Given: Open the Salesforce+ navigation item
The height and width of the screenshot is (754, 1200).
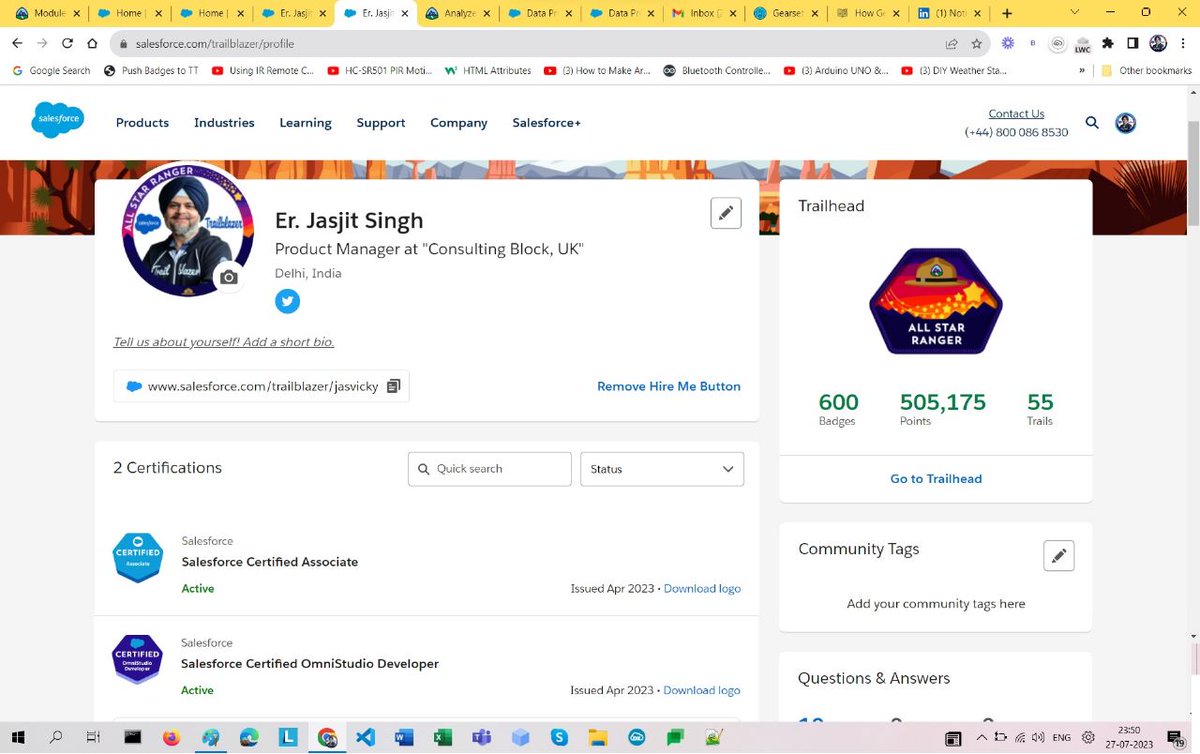Looking at the screenshot, I should pyautogui.click(x=546, y=123).
